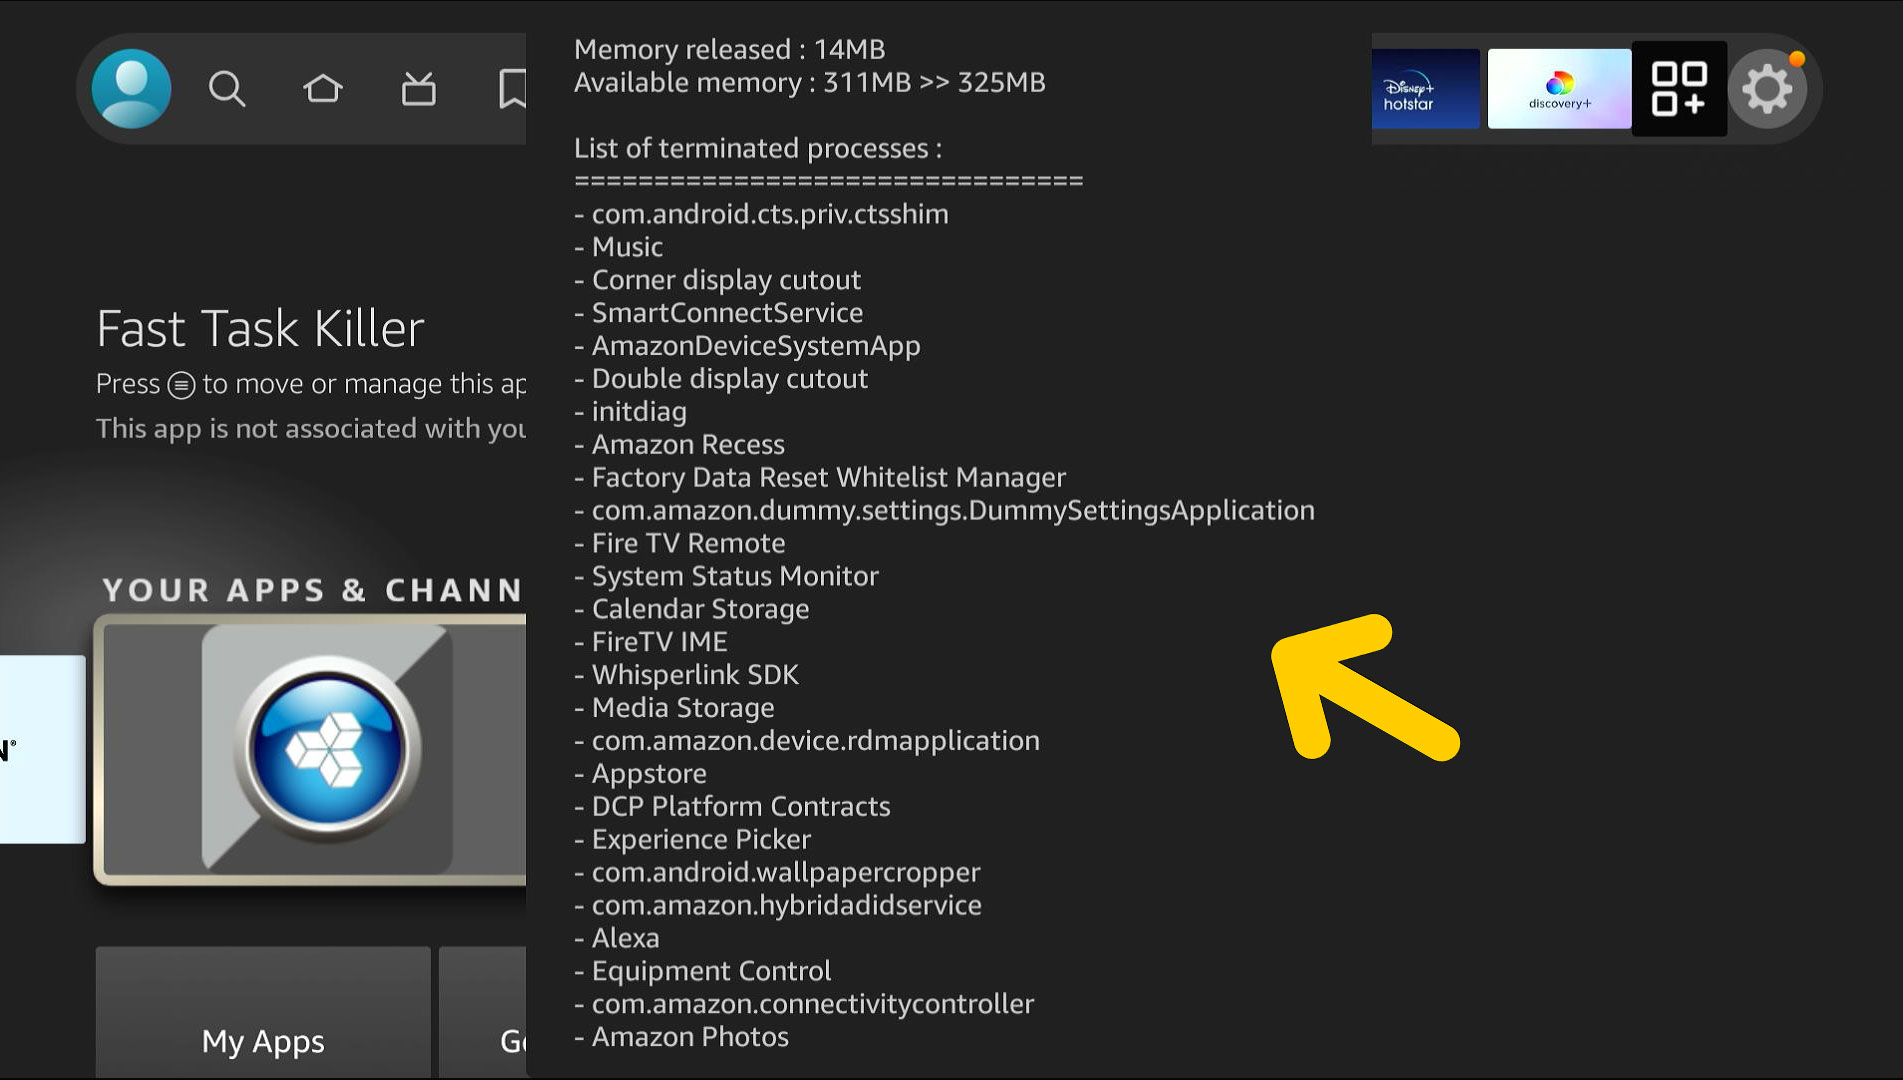Select the 'Appstore' entry
This screenshot has width=1903, height=1080.
[x=640, y=774]
